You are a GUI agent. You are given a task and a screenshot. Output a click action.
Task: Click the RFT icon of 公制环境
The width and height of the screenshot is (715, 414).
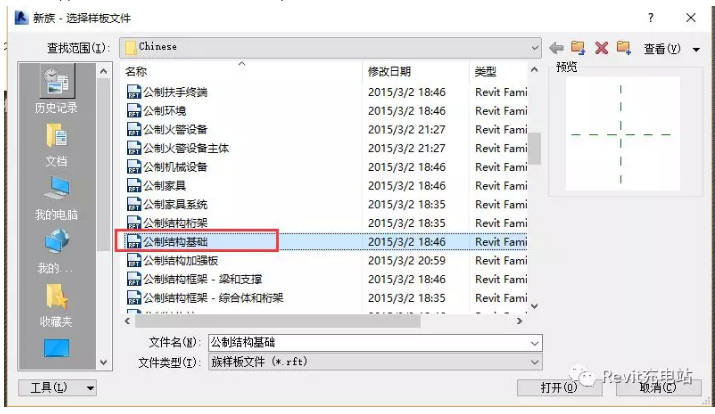pyautogui.click(x=134, y=111)
